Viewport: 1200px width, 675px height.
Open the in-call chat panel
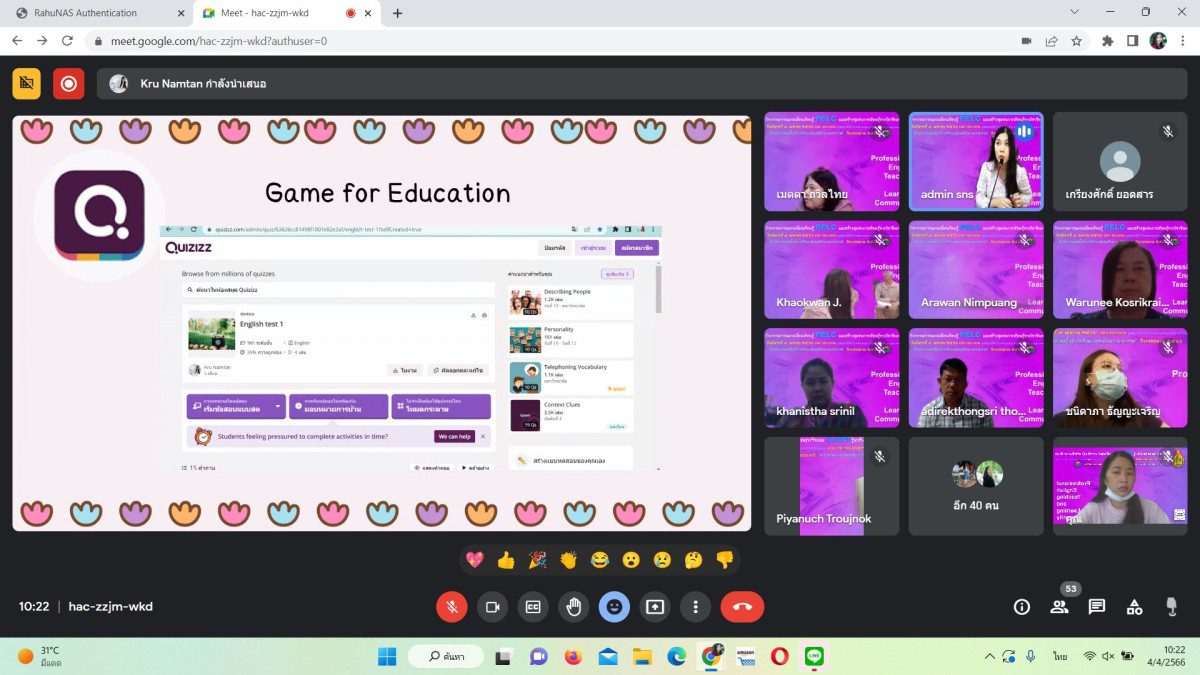click(1097, 606)
